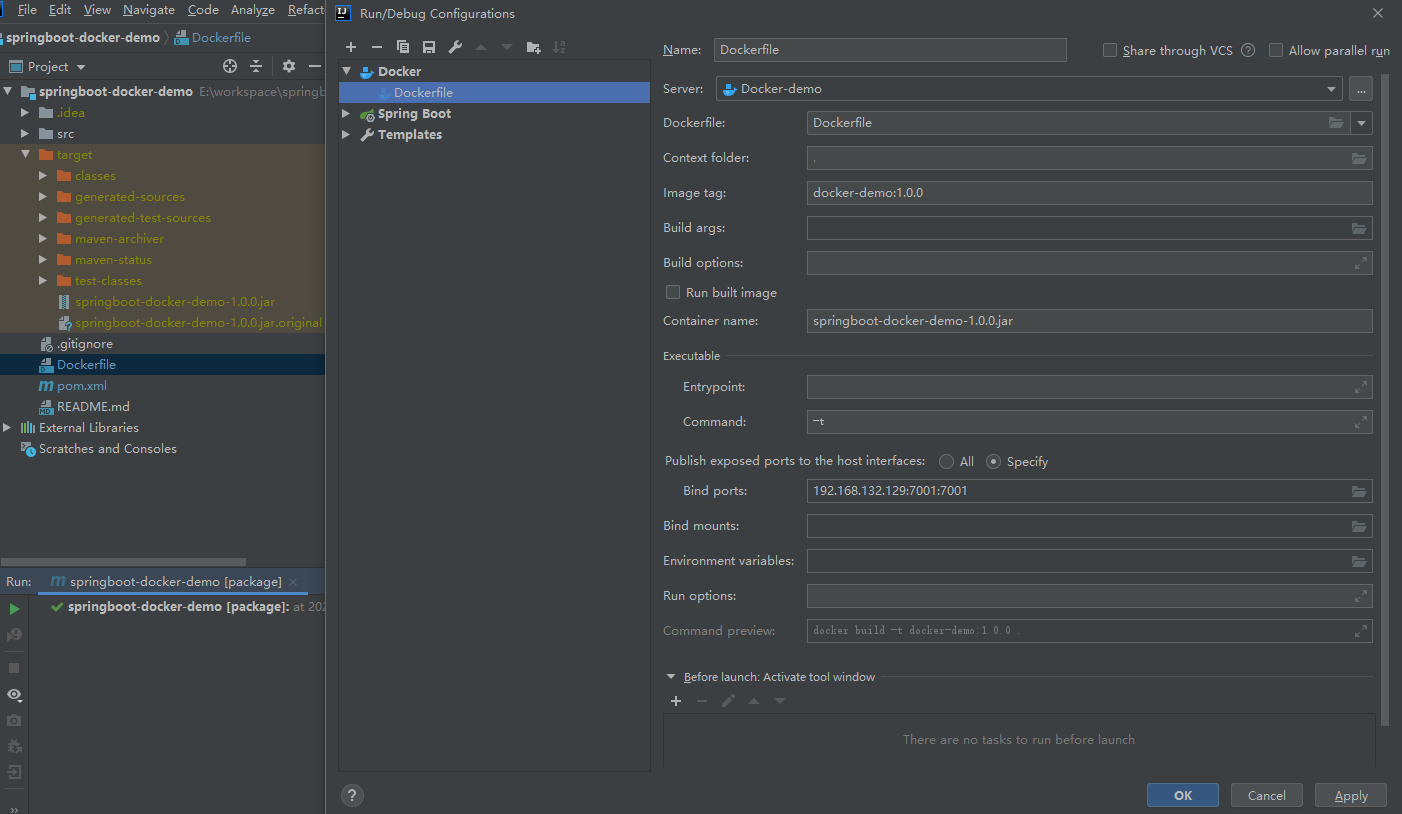
Task: Open Bind ports browse folder icon
Action: pyautogui.click(x=1359, y=491)
